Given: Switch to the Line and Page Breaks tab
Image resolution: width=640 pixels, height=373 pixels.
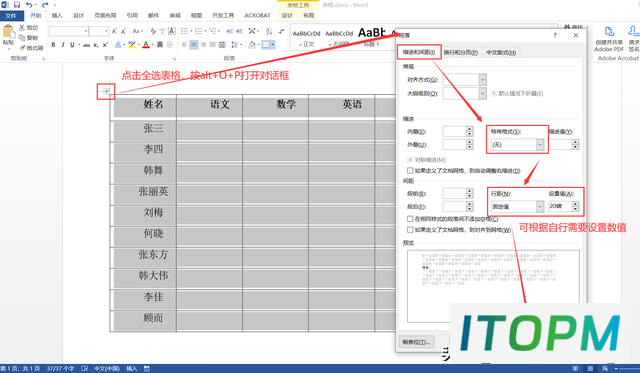Looking at the screenshot, I should (x=460, y=53).
